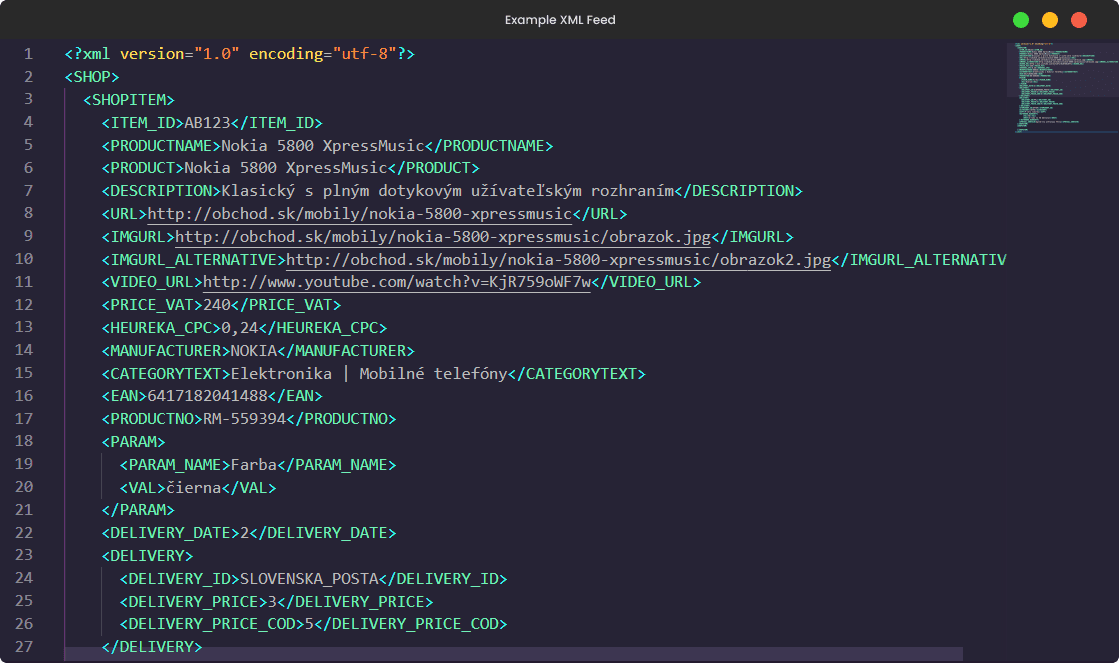This screenshot has height=663, width=1119.
Task: Click the opening <PRODUCT> tag on line 6
Action: [143, 168]
